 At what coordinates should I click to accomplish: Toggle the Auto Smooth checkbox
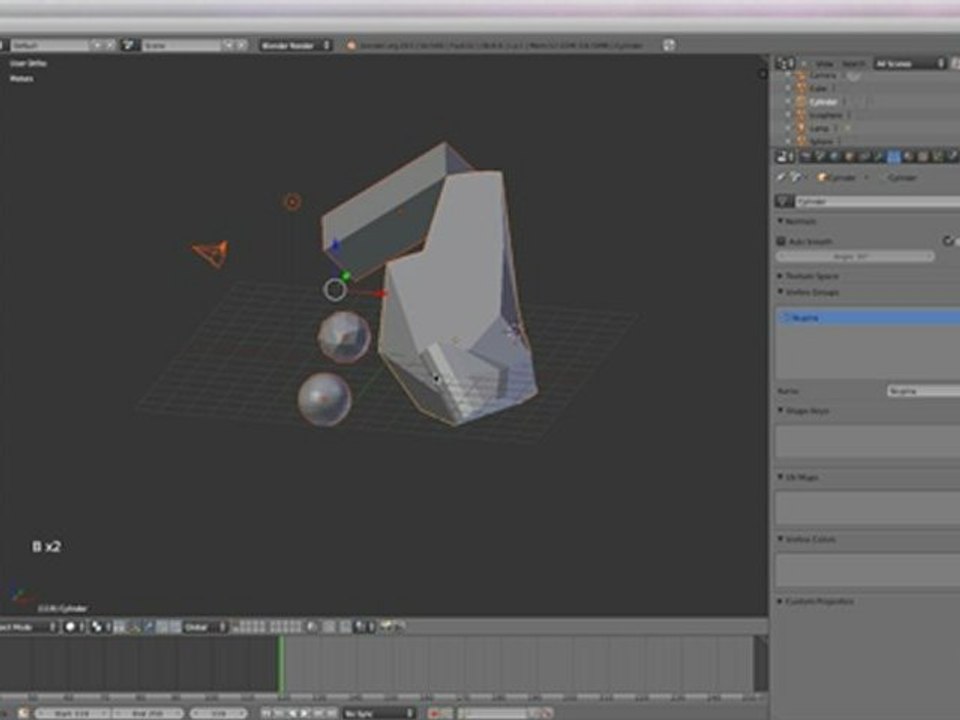coord(781,241)
